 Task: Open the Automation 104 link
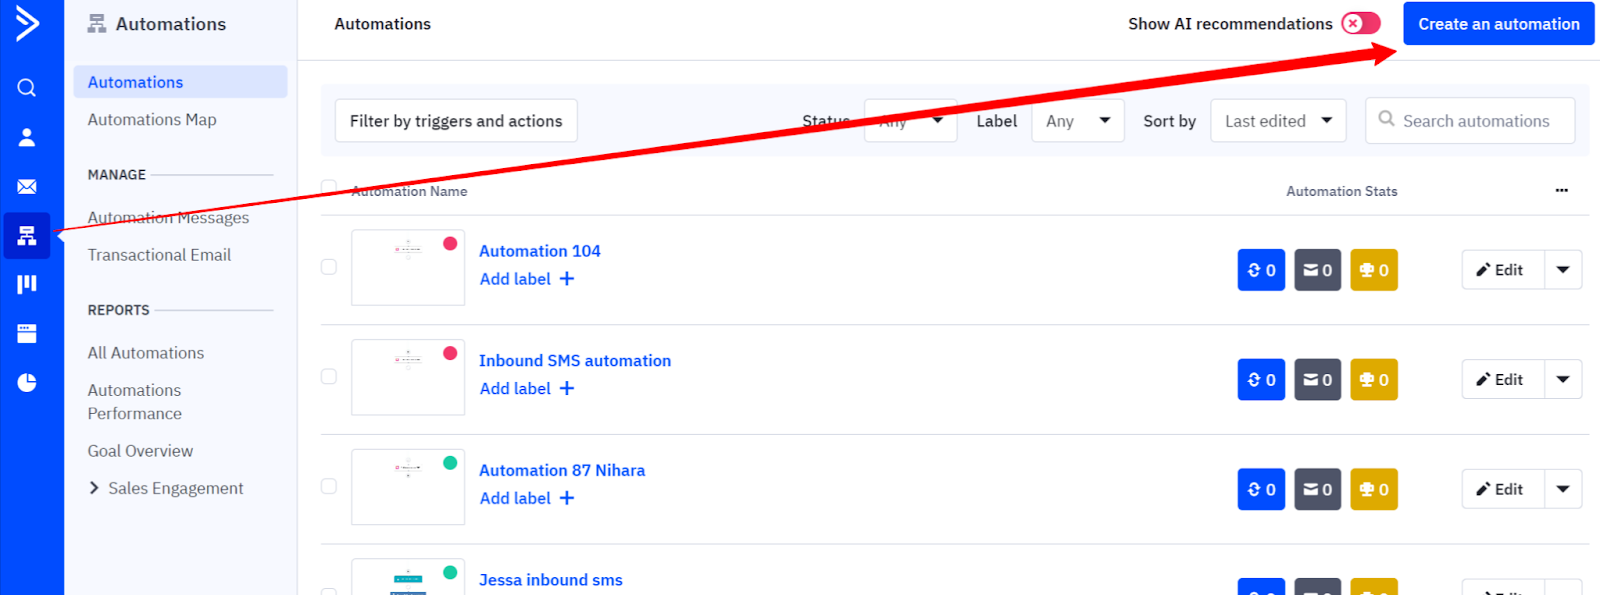(x=540, y=251)
